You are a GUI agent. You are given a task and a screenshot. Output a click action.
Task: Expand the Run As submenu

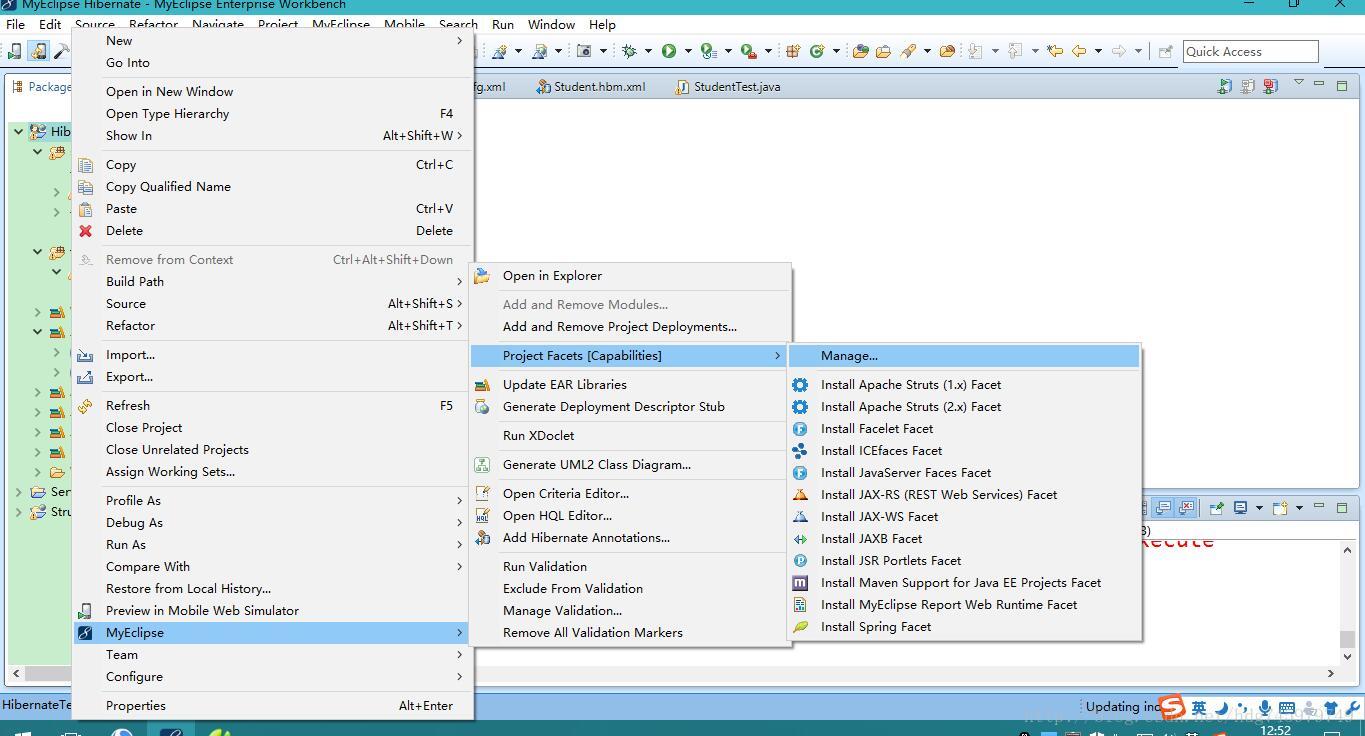(x=271, y=545)
